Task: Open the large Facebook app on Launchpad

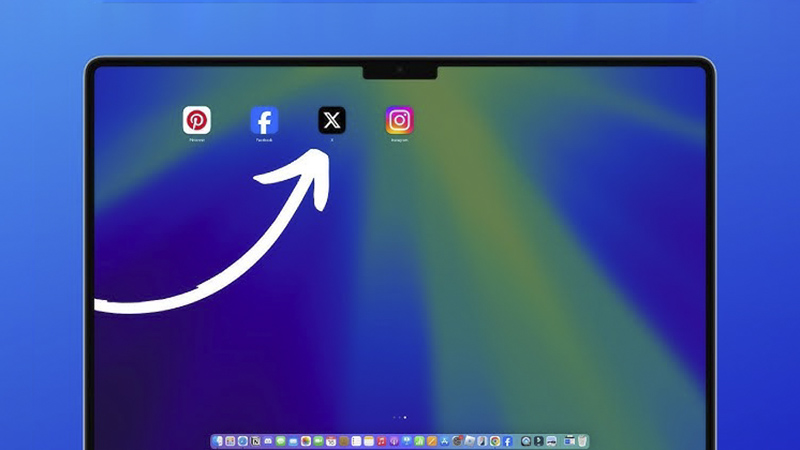Action: click(x=264, y=120)
